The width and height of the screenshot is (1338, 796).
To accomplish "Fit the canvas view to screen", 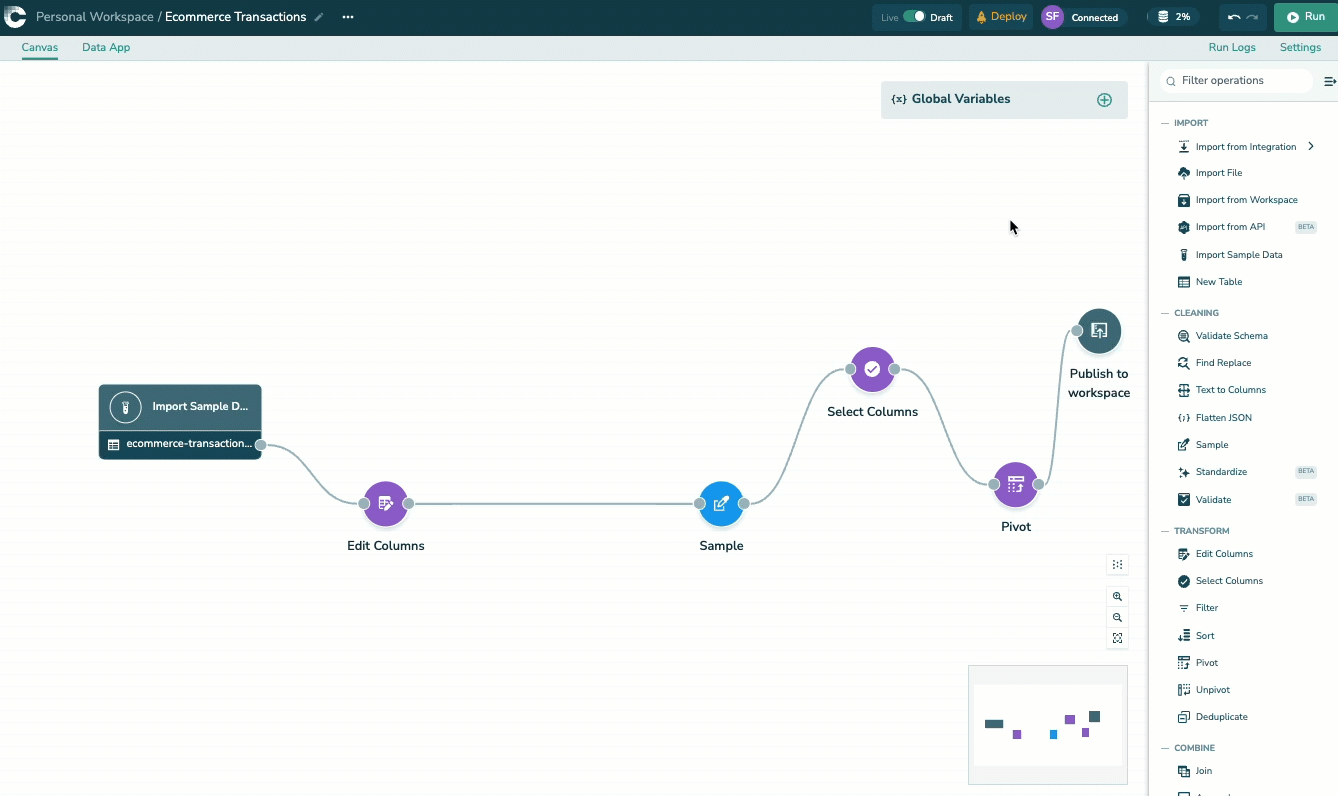I will click(x=1117, y=639).
